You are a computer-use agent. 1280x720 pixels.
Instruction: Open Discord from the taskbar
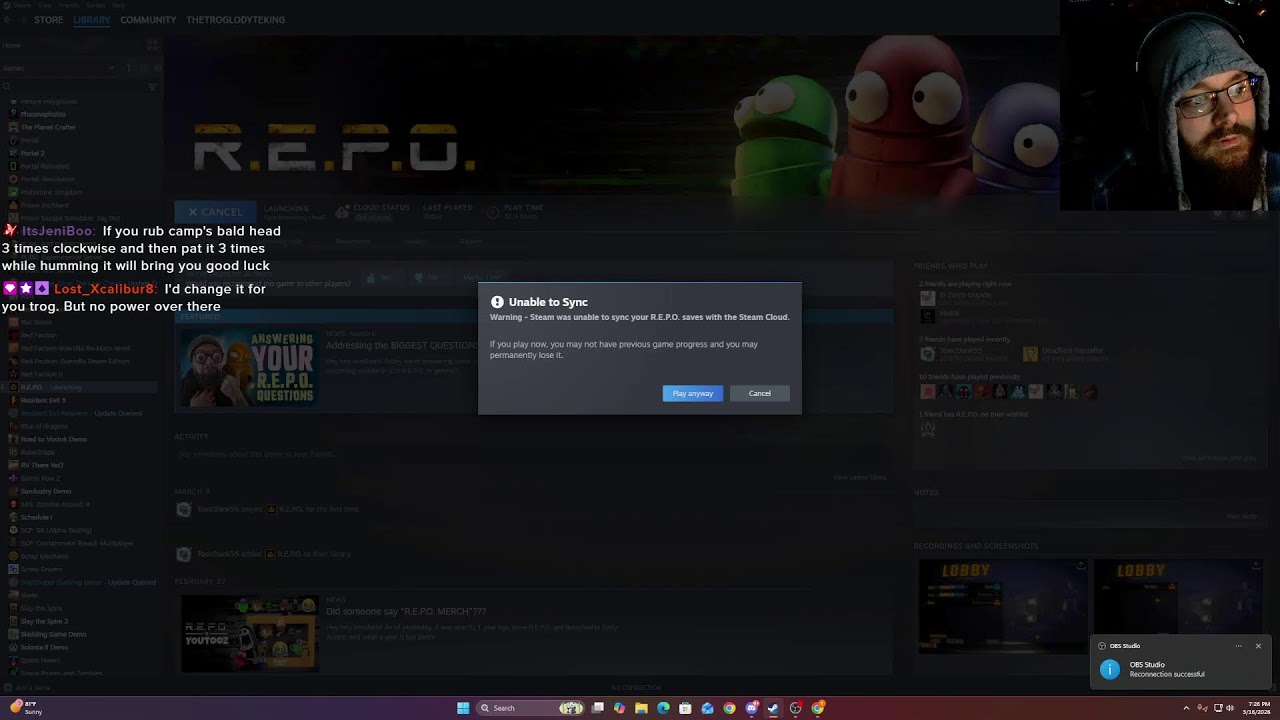click(752, 708)
